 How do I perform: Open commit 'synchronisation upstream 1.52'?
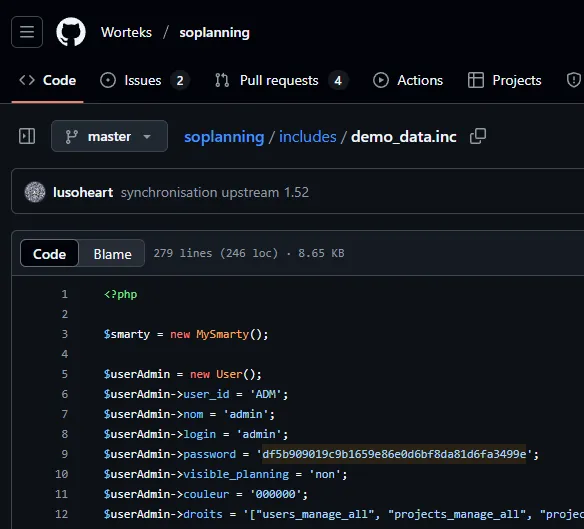[x=215, y=193]
